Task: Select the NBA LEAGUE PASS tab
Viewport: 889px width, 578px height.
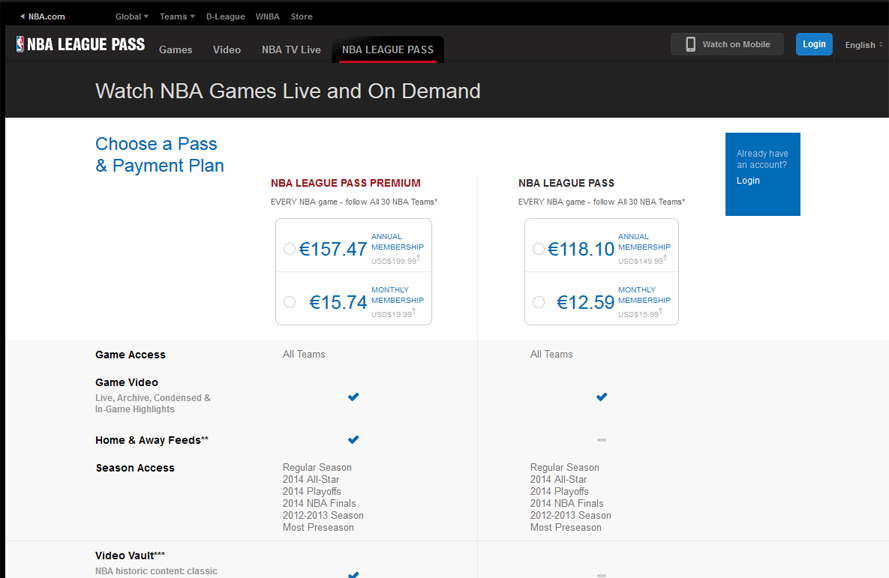Action: [x=388, y=49]
